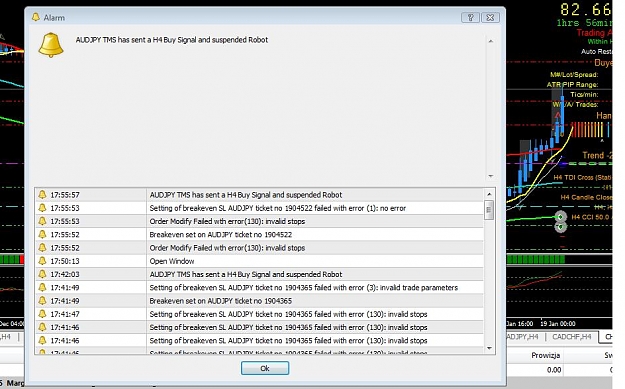The image size is (625, 389).
Task: Click the 17:50:13 timestamp cell
Action: pos(65,261)
